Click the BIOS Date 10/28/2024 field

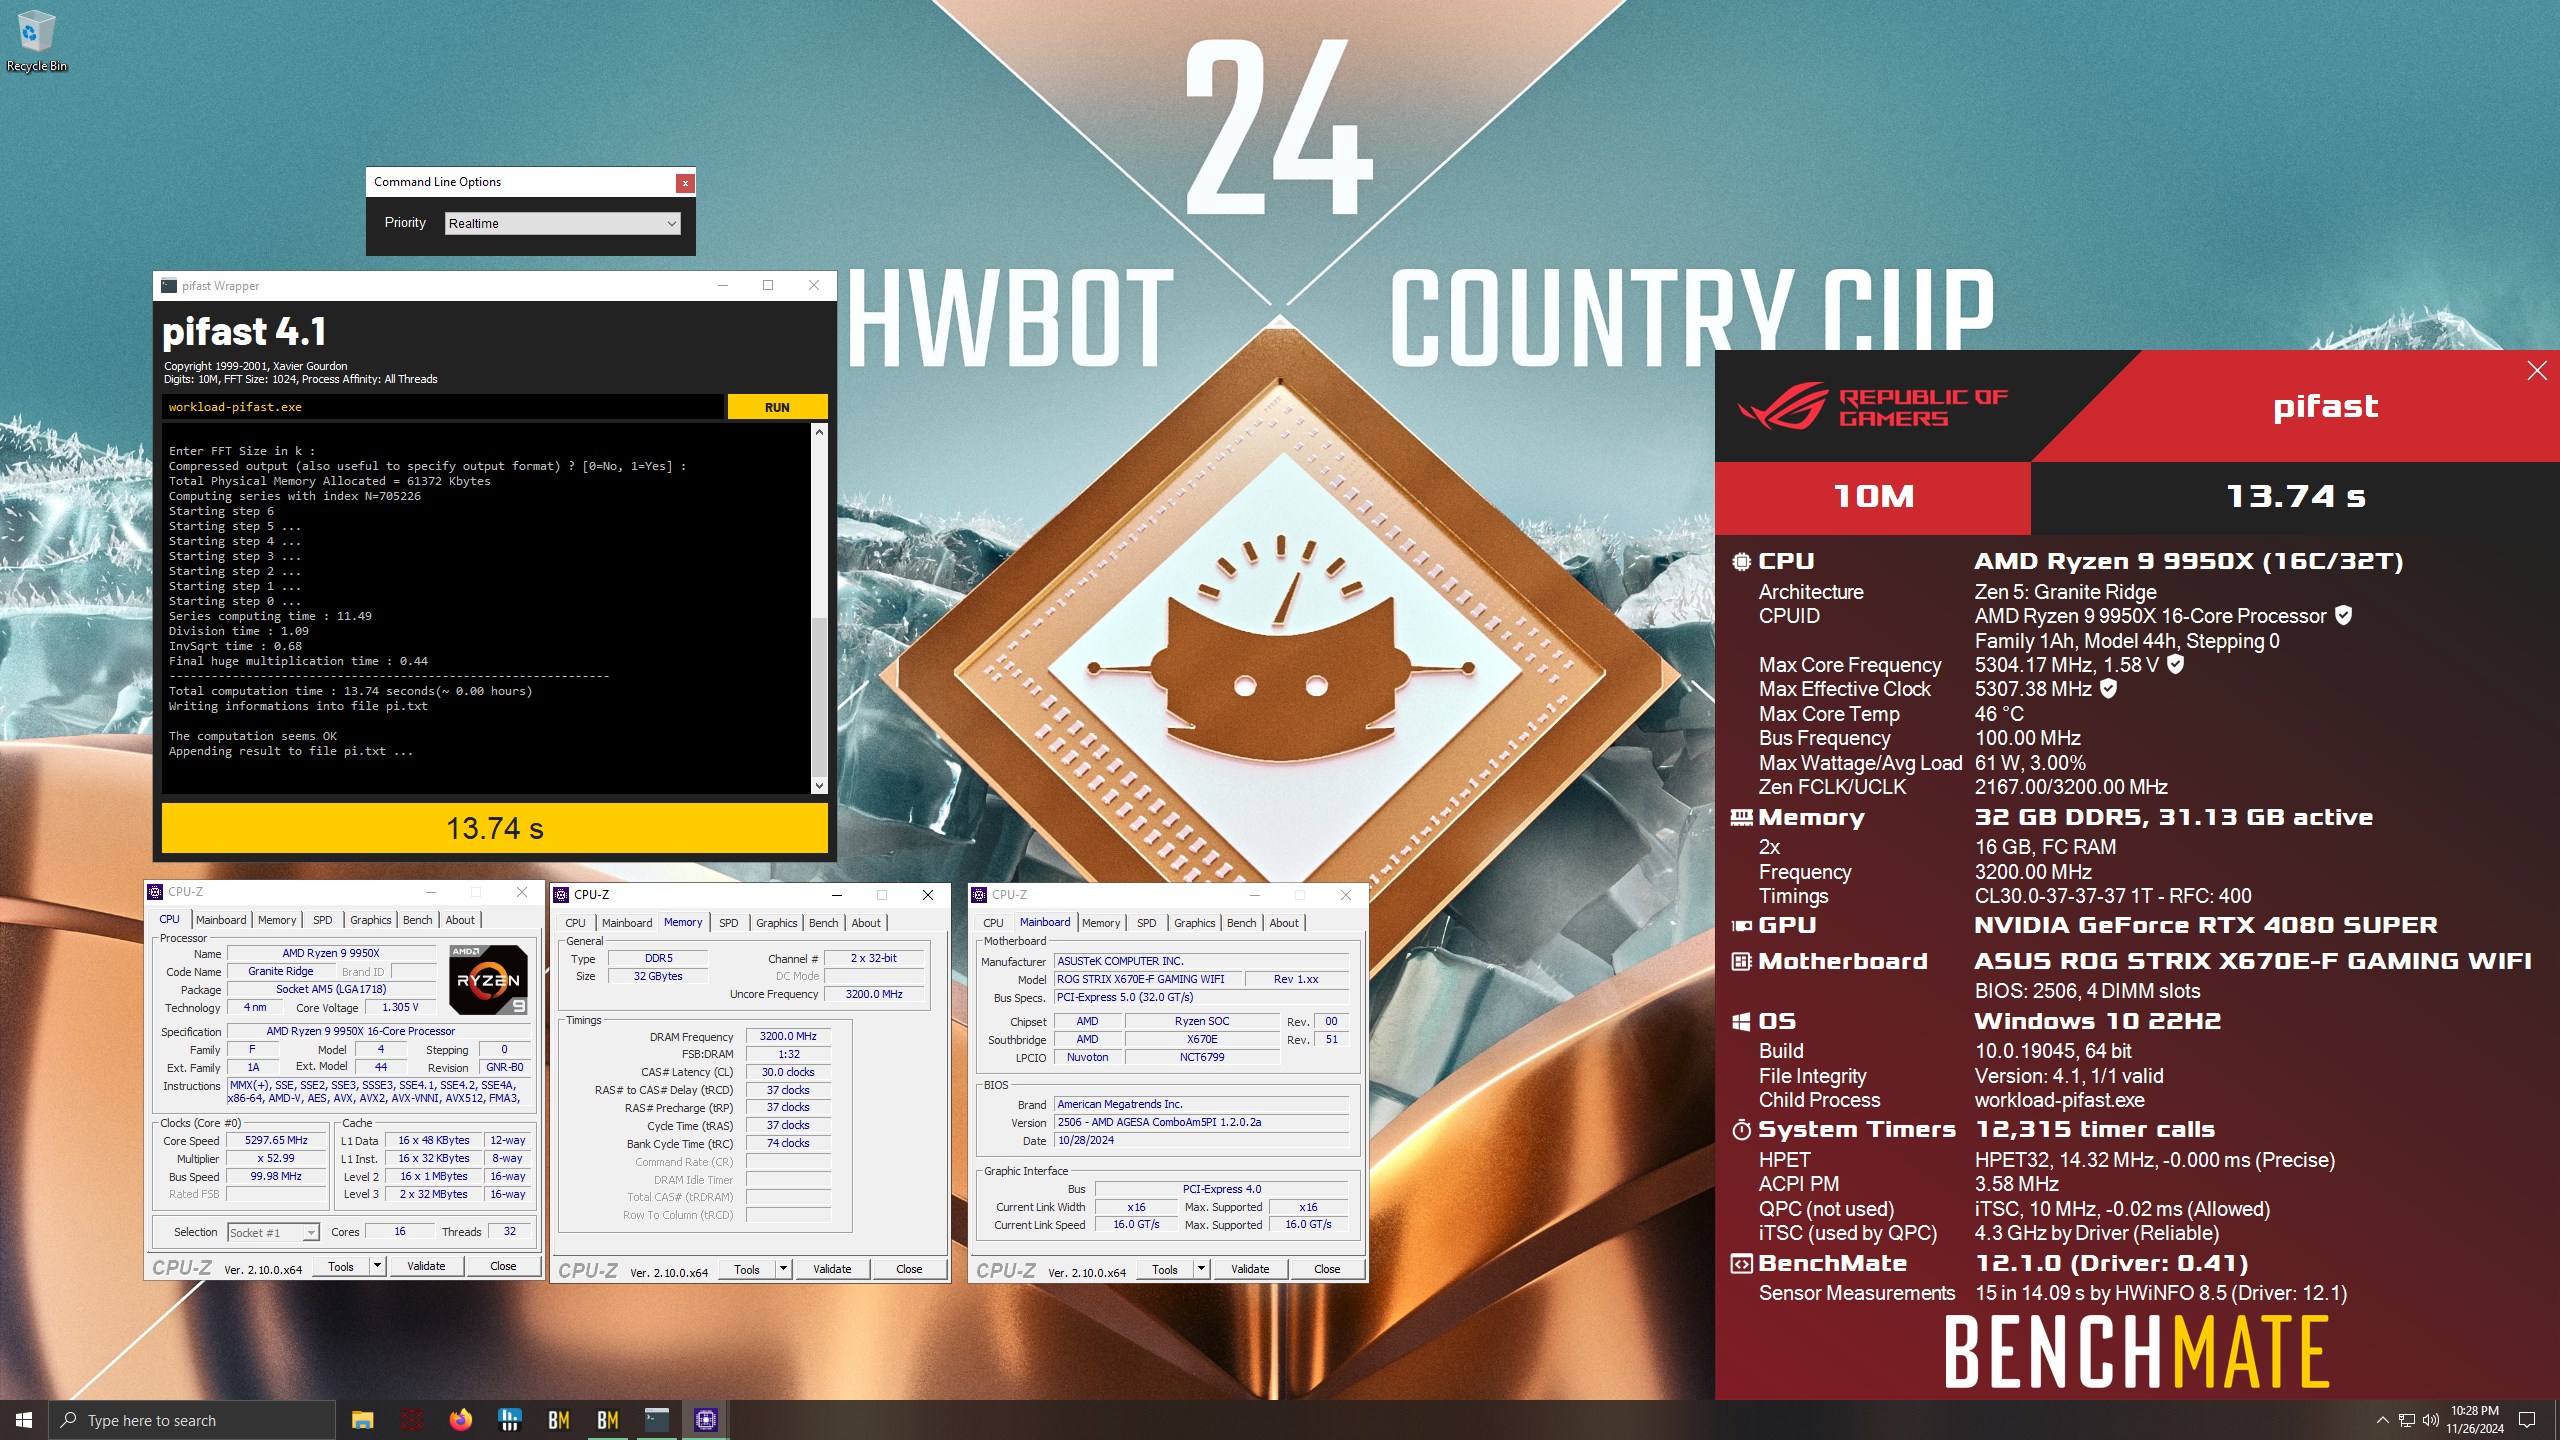click(x=1201, y=1140)
